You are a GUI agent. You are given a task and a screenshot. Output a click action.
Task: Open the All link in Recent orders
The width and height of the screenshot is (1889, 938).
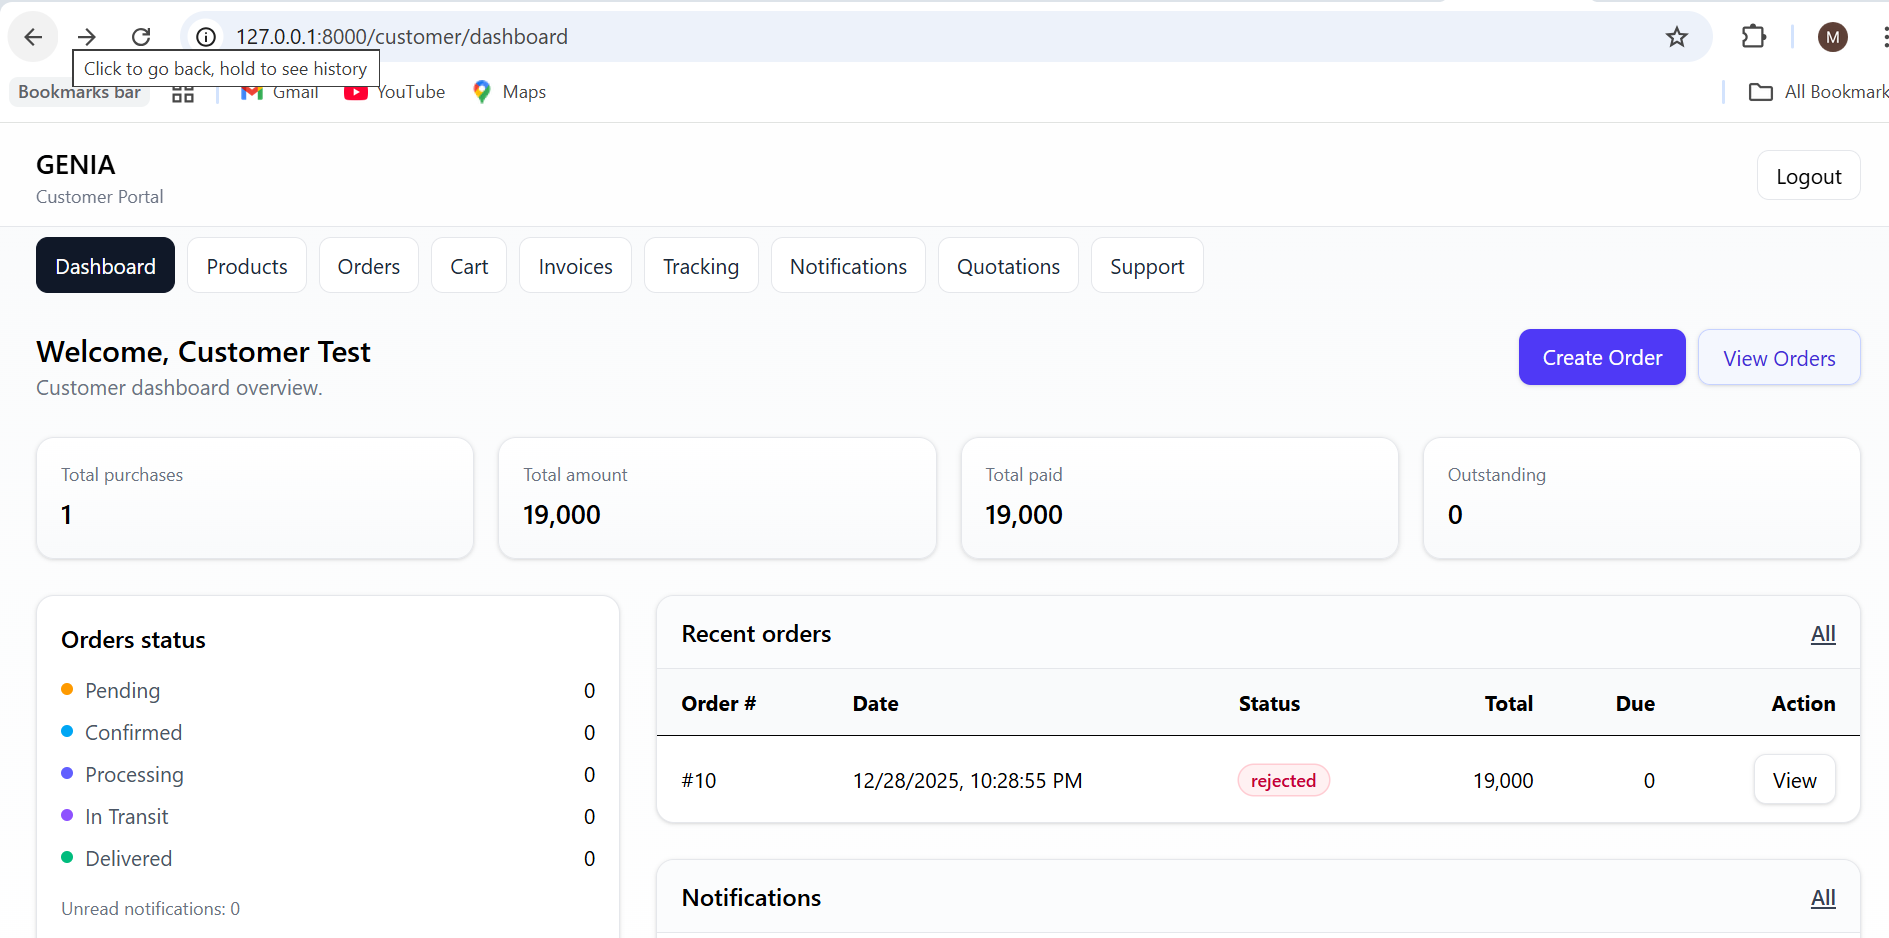(x=1822, y=633)
